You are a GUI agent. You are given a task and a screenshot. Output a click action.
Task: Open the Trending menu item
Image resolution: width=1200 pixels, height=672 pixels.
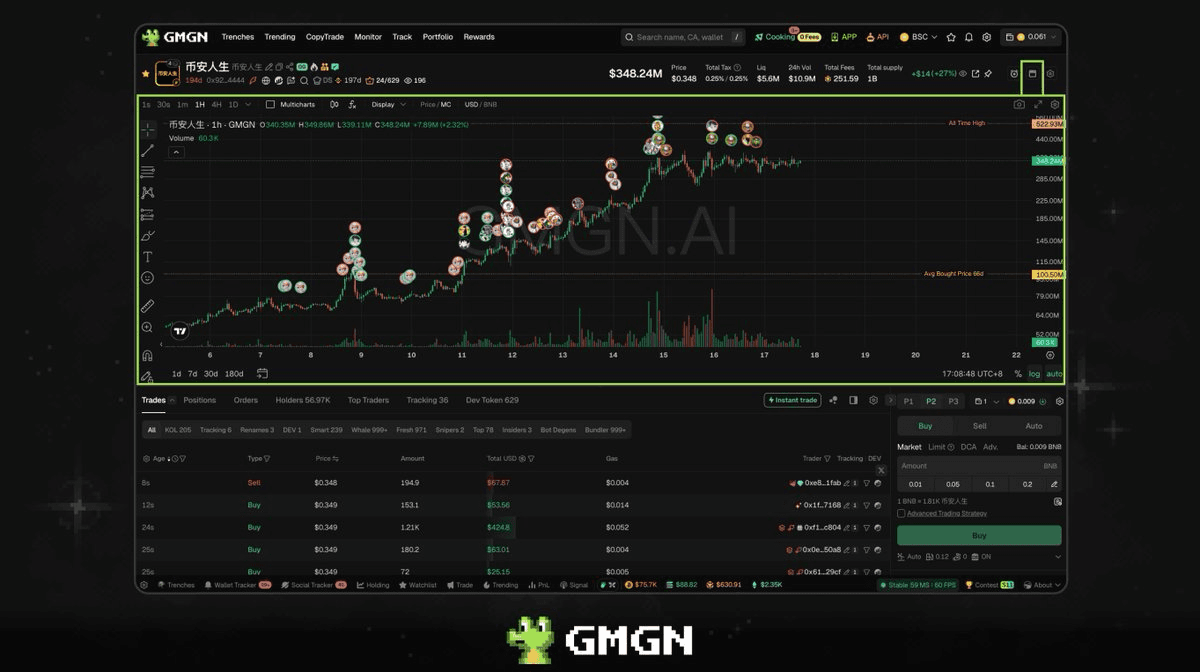coord(280,37)
